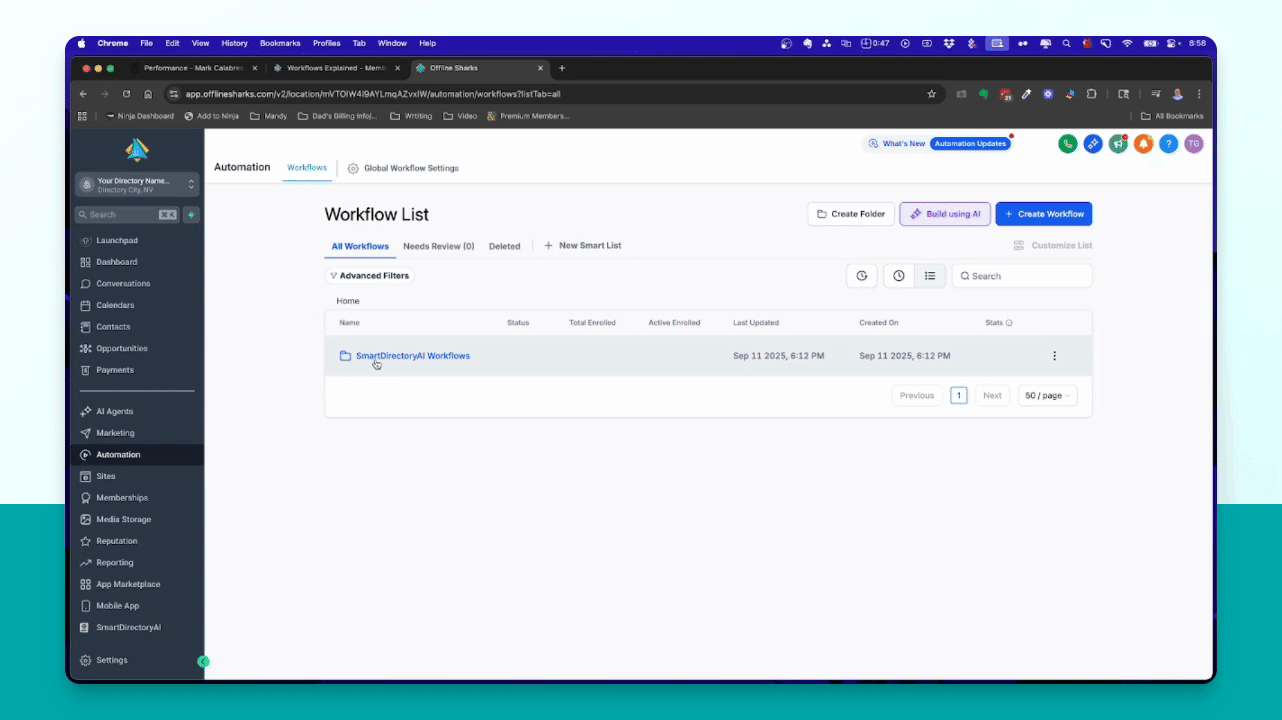The image size is (1282, 720).
Task: Select the Workflows tab in Automation header
Action: [x=307, y=168]
